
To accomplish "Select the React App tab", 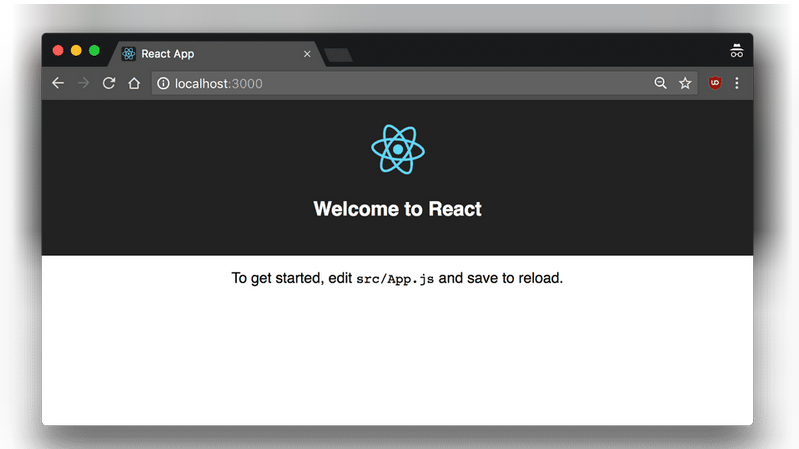I will click(x=217, y=54).
